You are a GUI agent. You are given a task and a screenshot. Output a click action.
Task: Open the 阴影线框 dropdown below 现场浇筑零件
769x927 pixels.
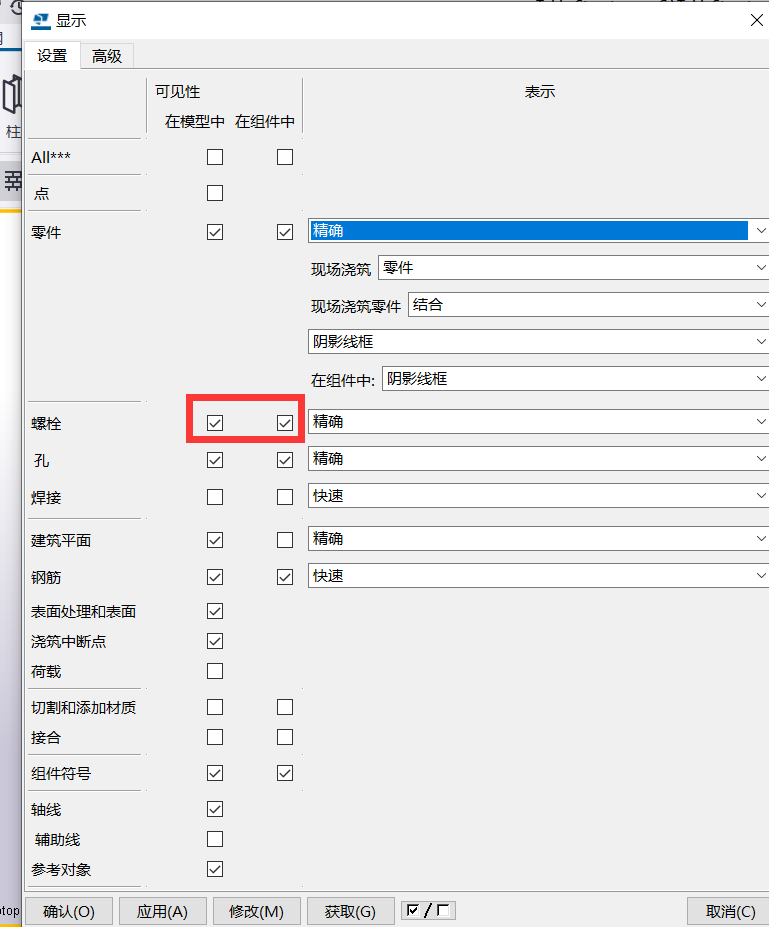tap(538, 342)
